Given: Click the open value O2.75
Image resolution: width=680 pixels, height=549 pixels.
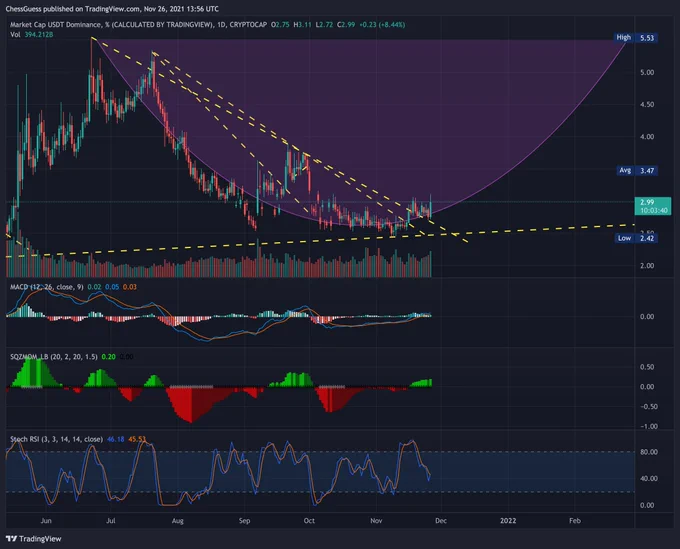Looking at the screenshot, I should [x=280, y=25].
